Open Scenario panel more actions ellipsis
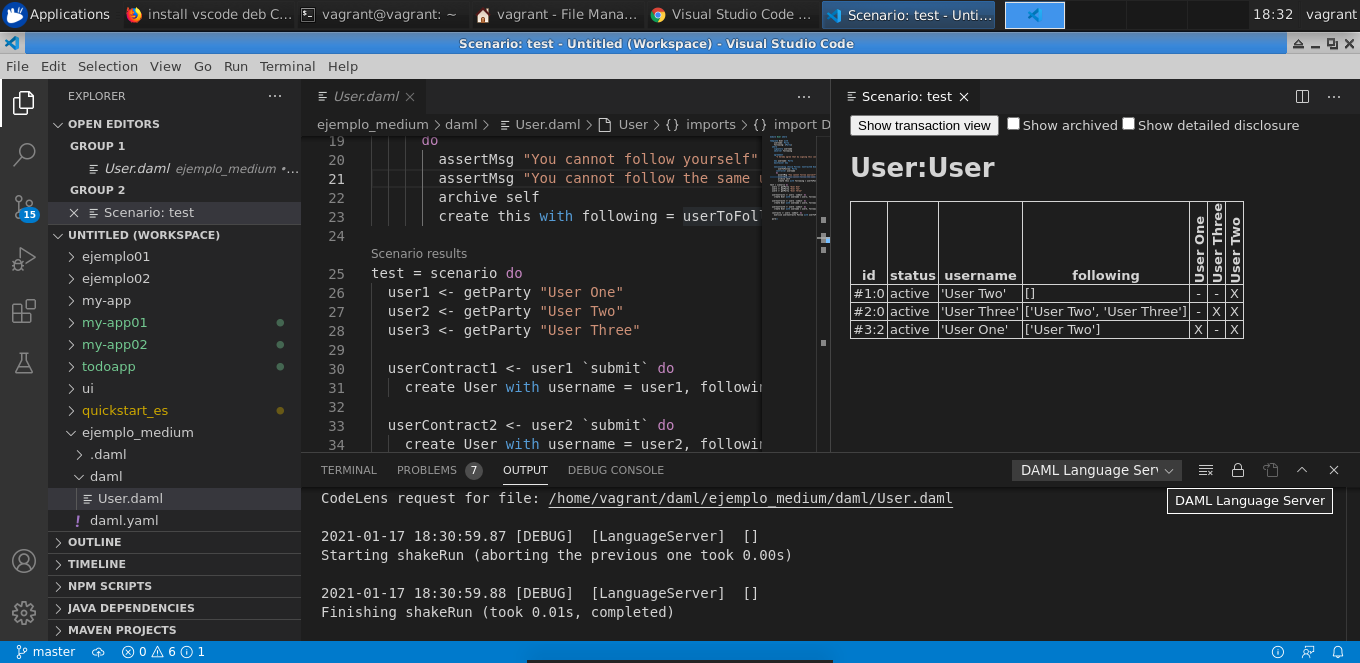 [1334, 97]
